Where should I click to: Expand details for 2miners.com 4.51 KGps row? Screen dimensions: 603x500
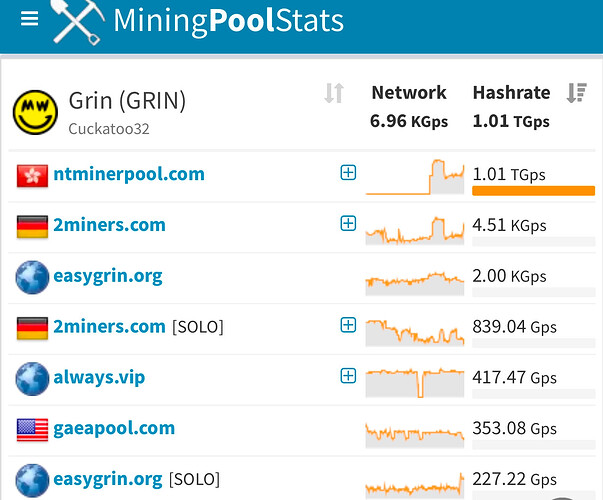(x=348, y=223)
